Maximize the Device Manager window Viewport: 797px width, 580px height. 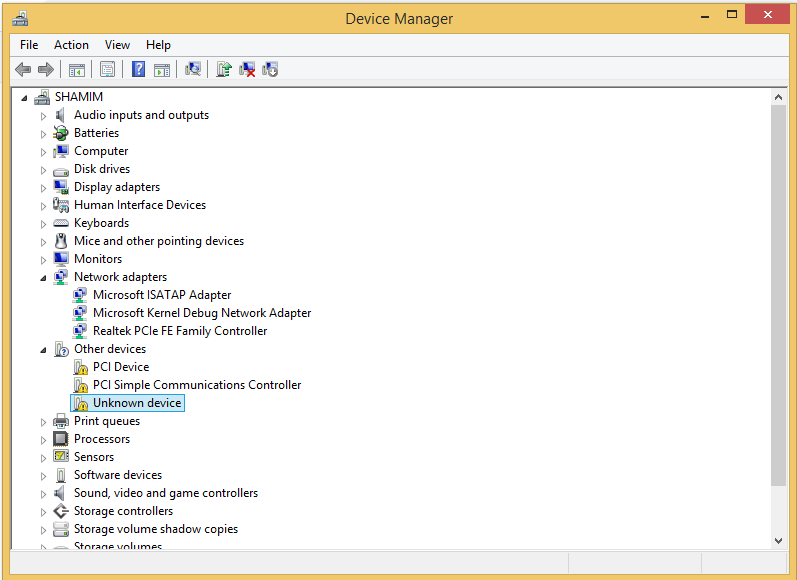731,15
